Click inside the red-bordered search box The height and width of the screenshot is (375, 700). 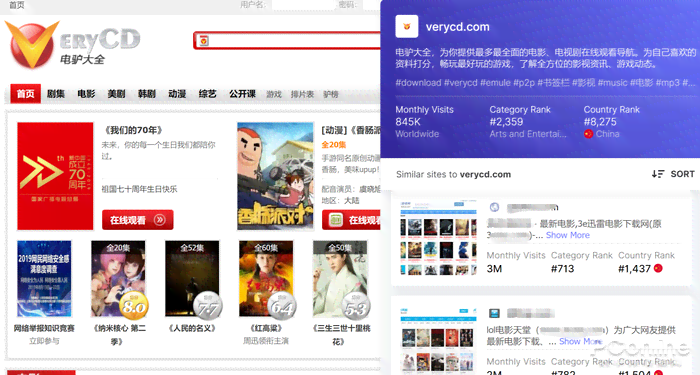pyautogui.click(x=288, y=41)
